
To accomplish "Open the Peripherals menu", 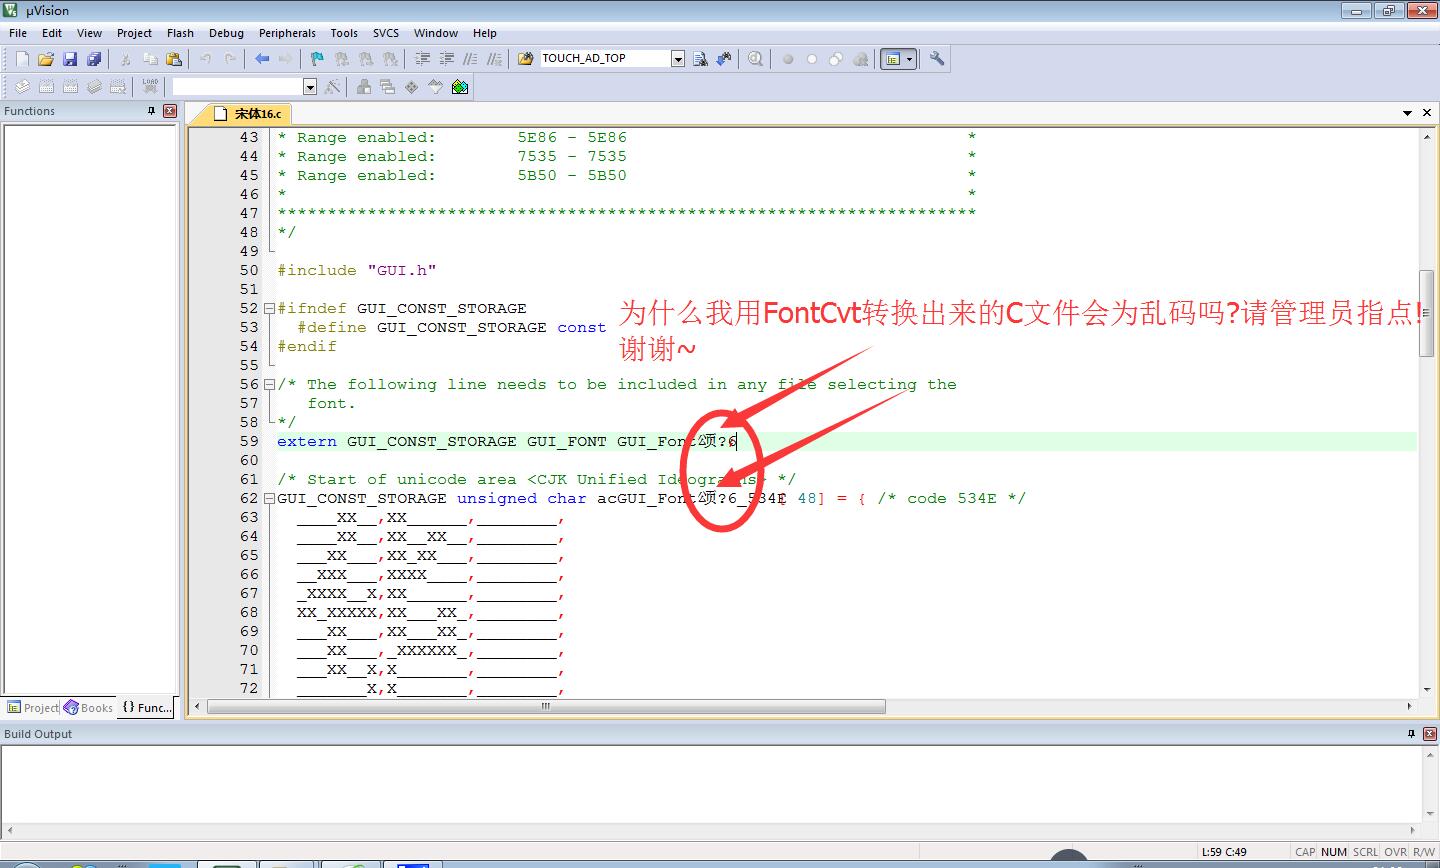I will 287,33.
